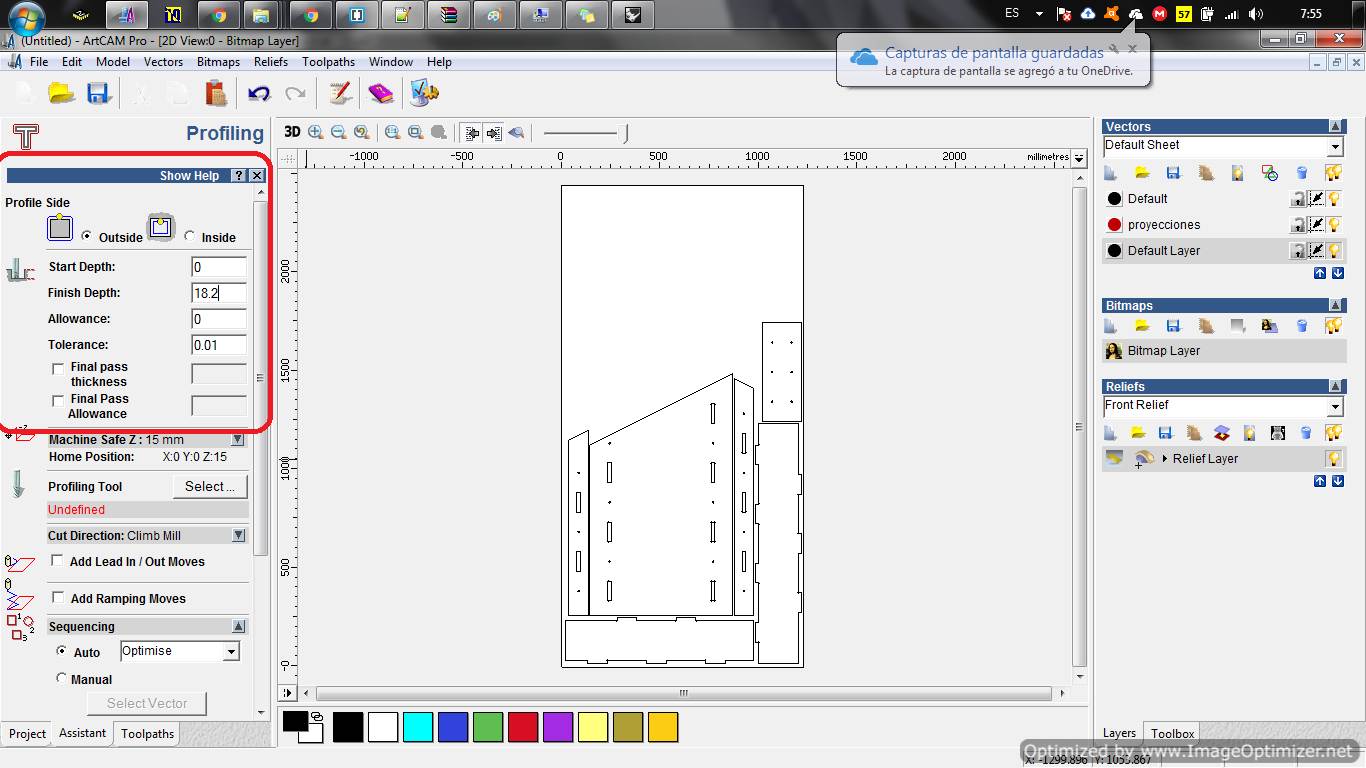Open bitmap file in Bitmaps panel folder icon
The image size is (1366, 768).
point(1141,326)
